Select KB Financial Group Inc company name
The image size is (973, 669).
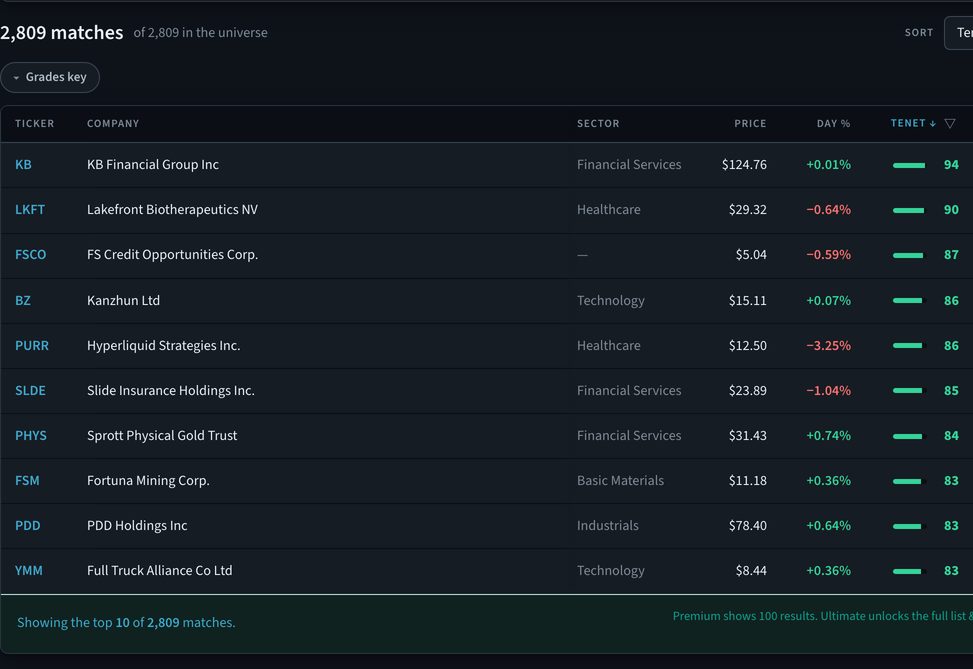pyautogui.click(x=153, y=164)
